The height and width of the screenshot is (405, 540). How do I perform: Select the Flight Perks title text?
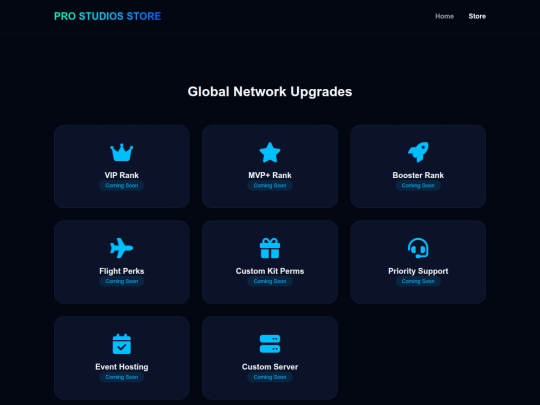tap(122, 271)
